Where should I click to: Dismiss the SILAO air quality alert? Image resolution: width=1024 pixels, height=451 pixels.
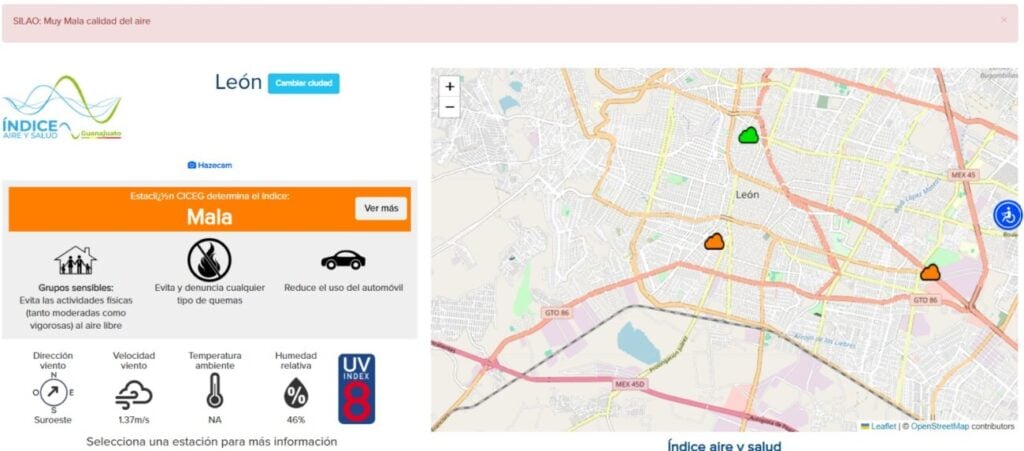[x=1004, y=20]
